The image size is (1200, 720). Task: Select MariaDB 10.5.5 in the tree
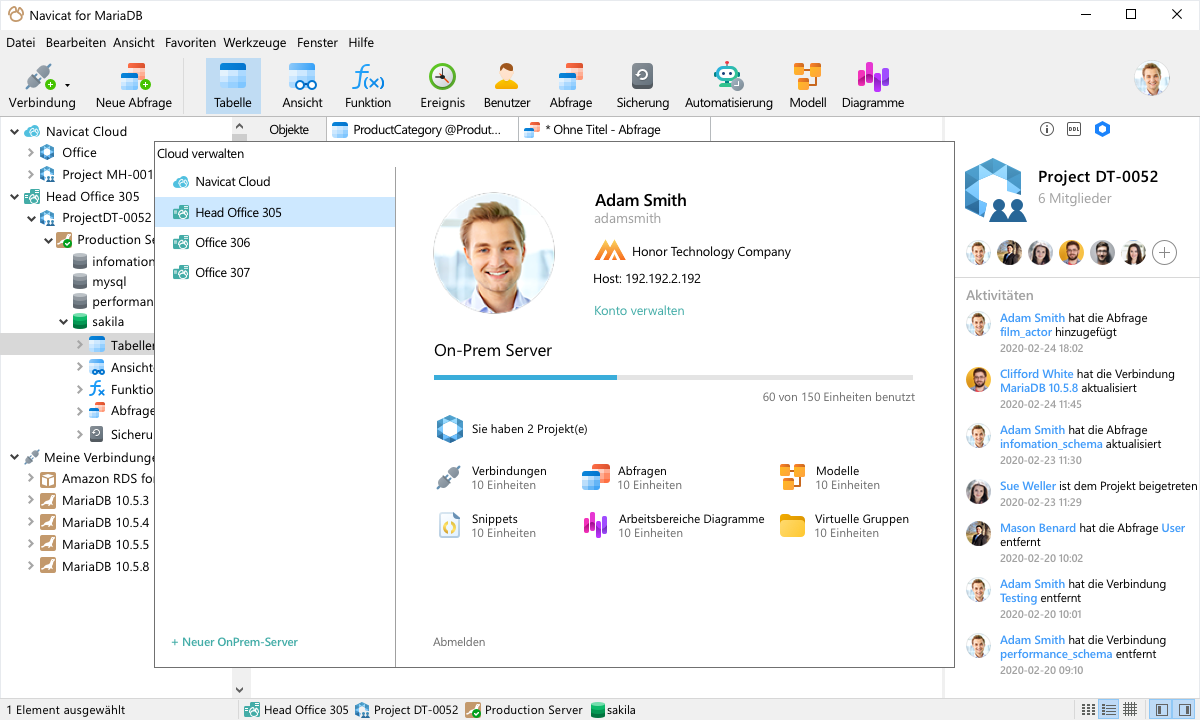click(95, 545)
